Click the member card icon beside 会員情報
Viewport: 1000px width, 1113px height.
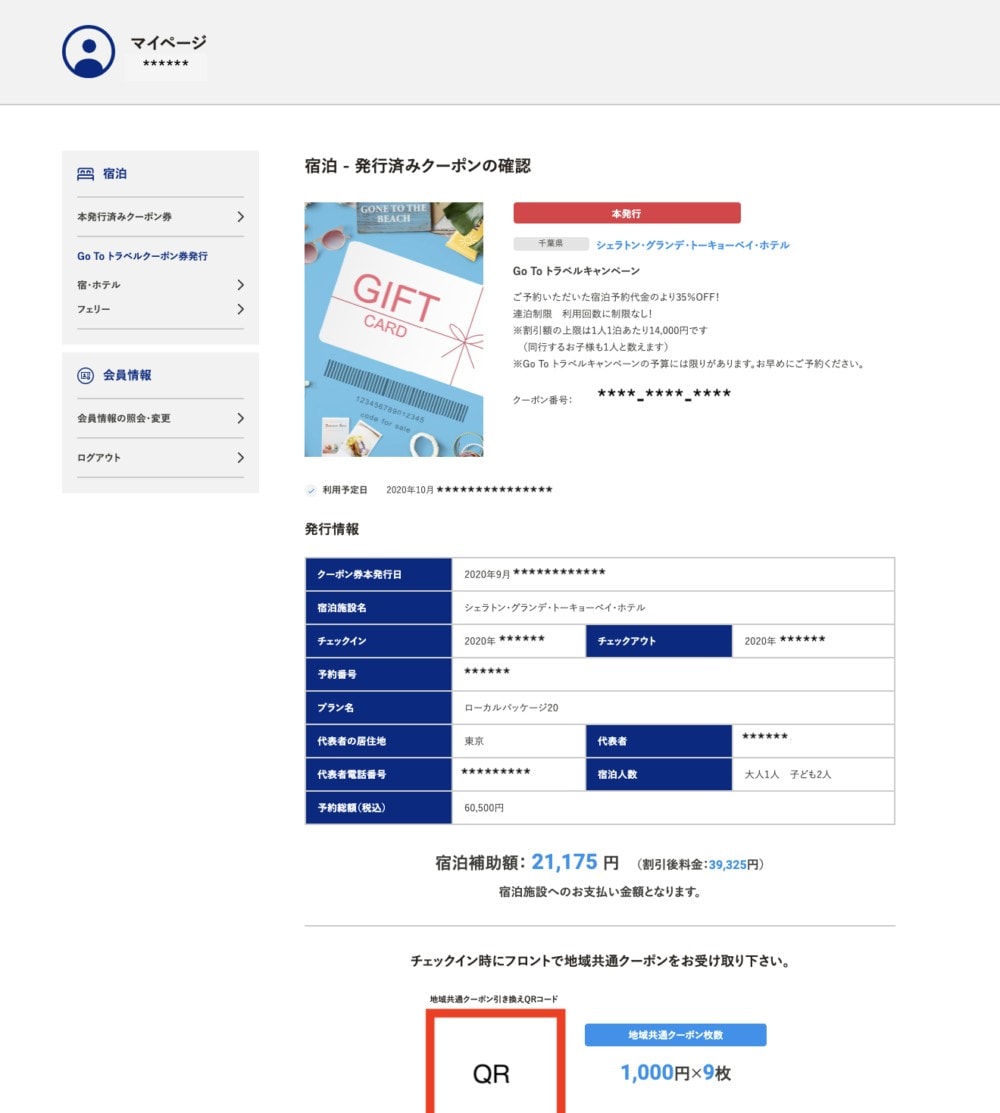click(85, 375)
